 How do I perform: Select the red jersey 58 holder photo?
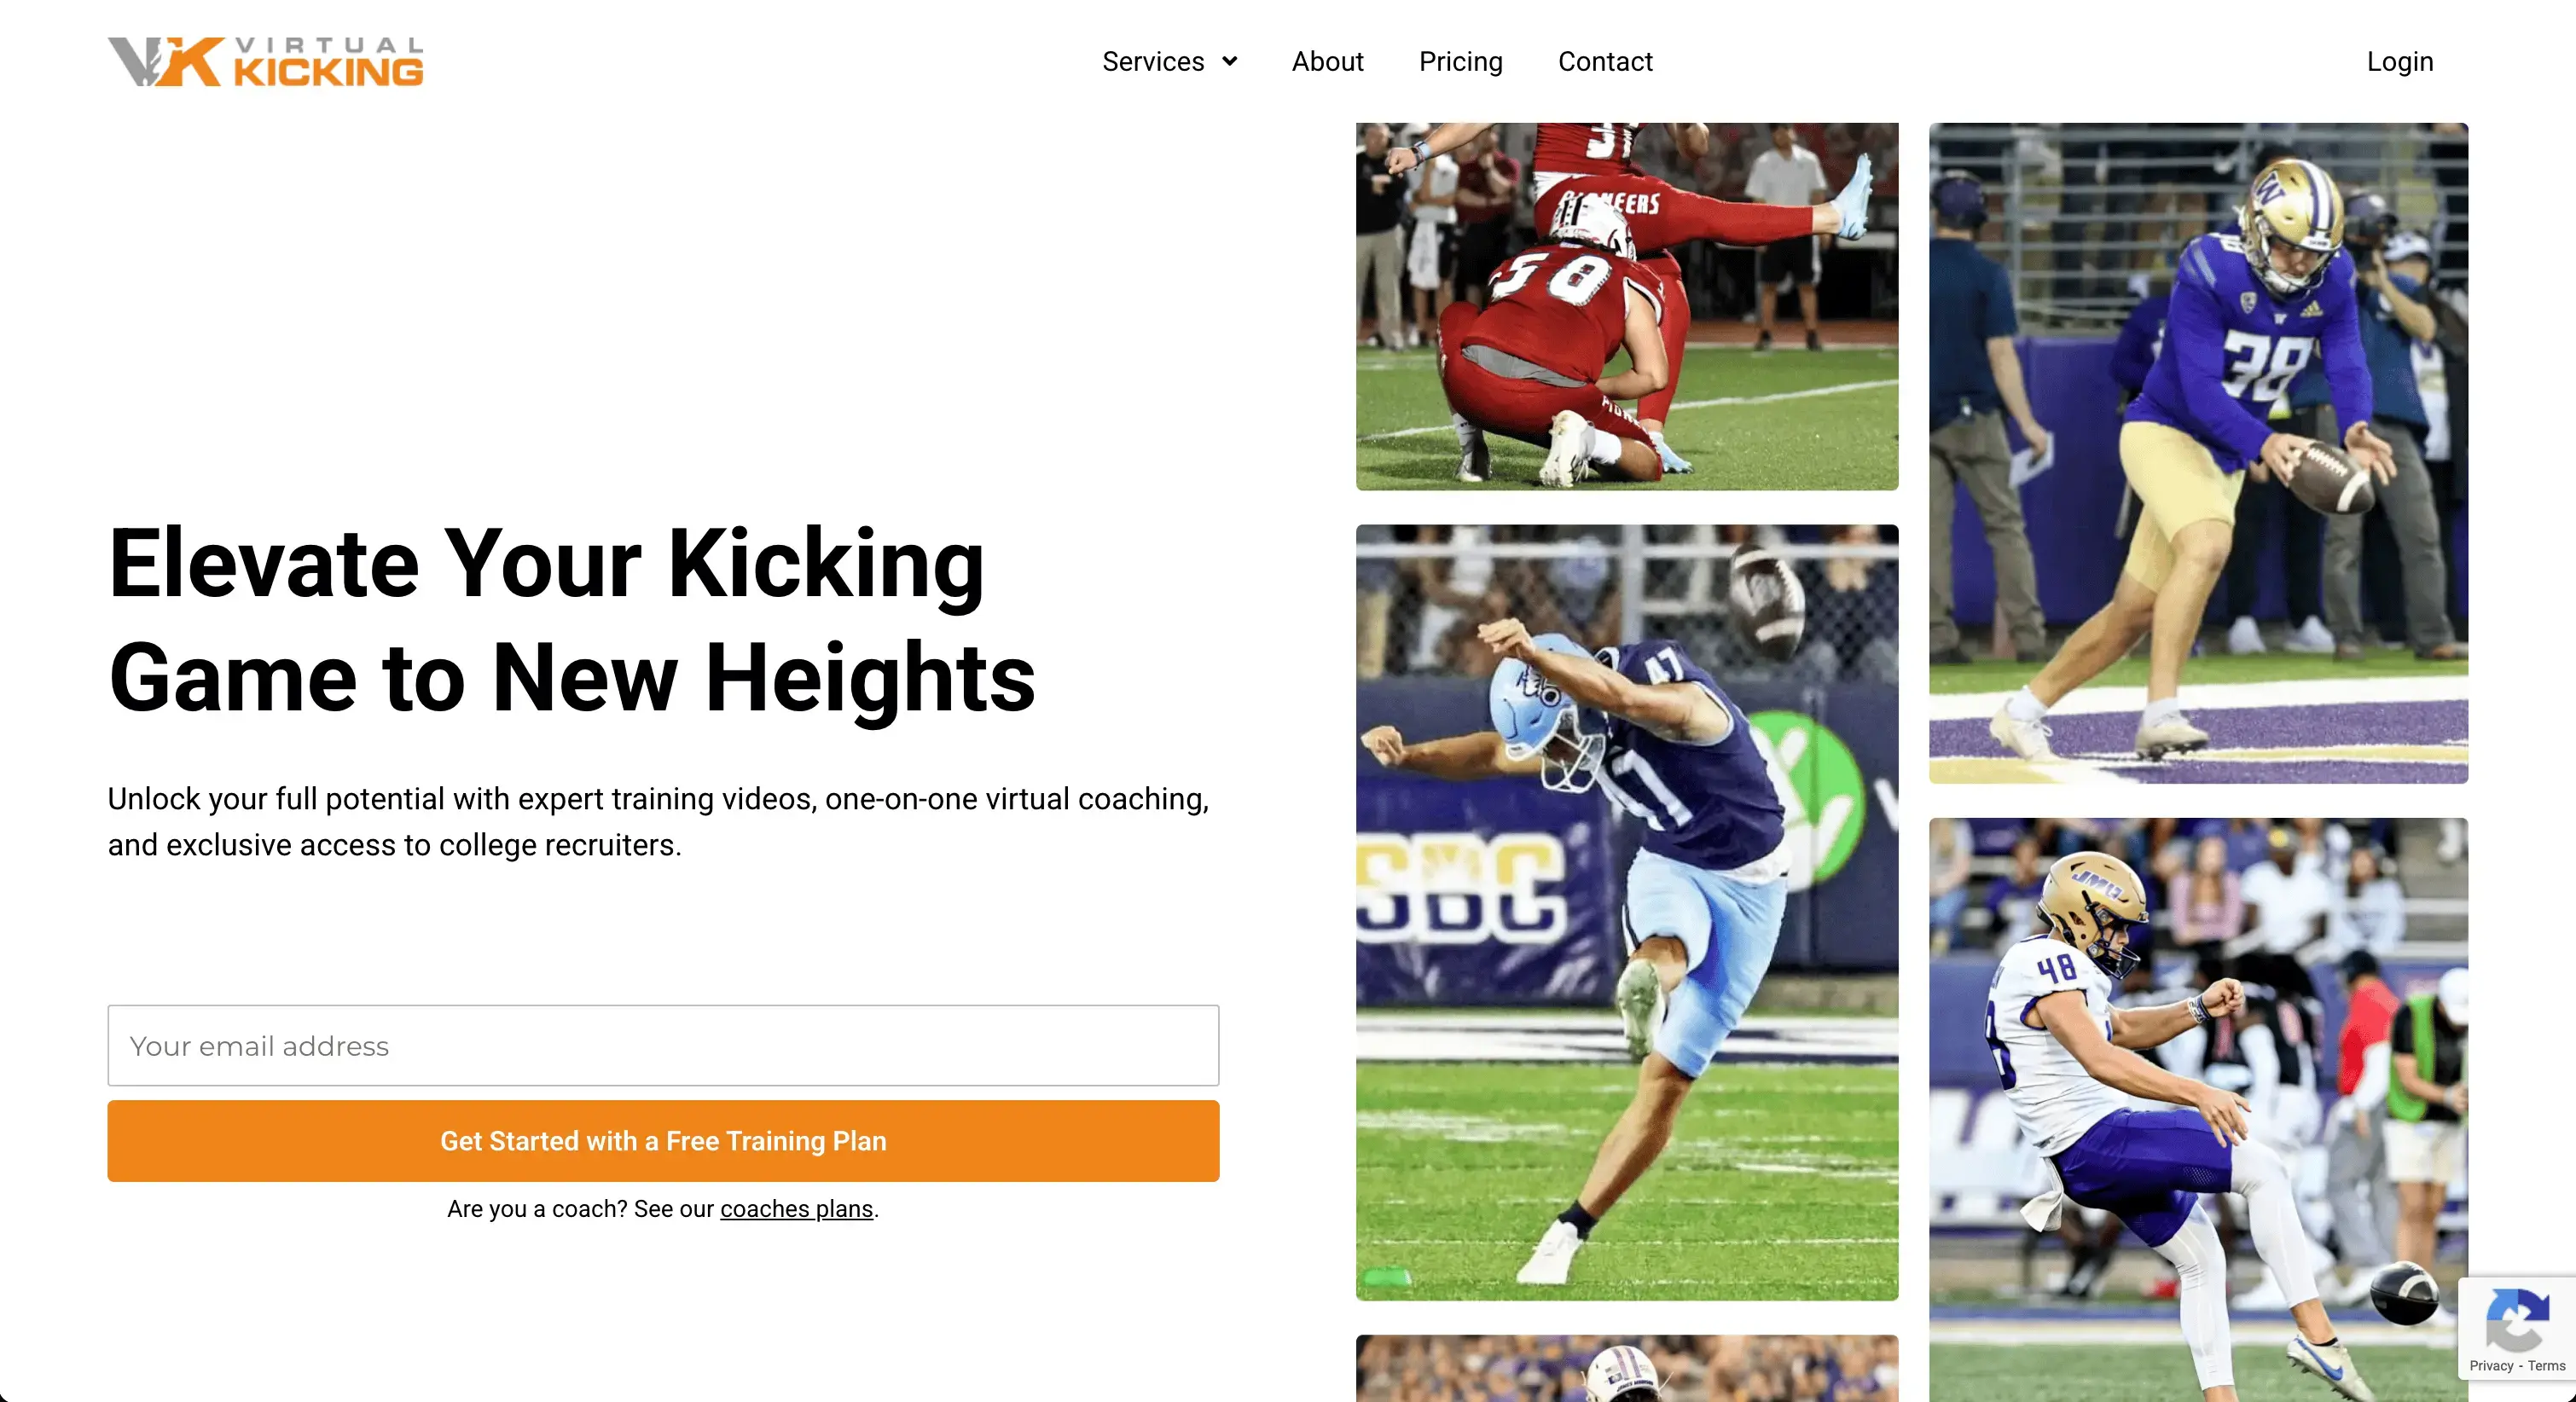click(x=1627, y=306)
